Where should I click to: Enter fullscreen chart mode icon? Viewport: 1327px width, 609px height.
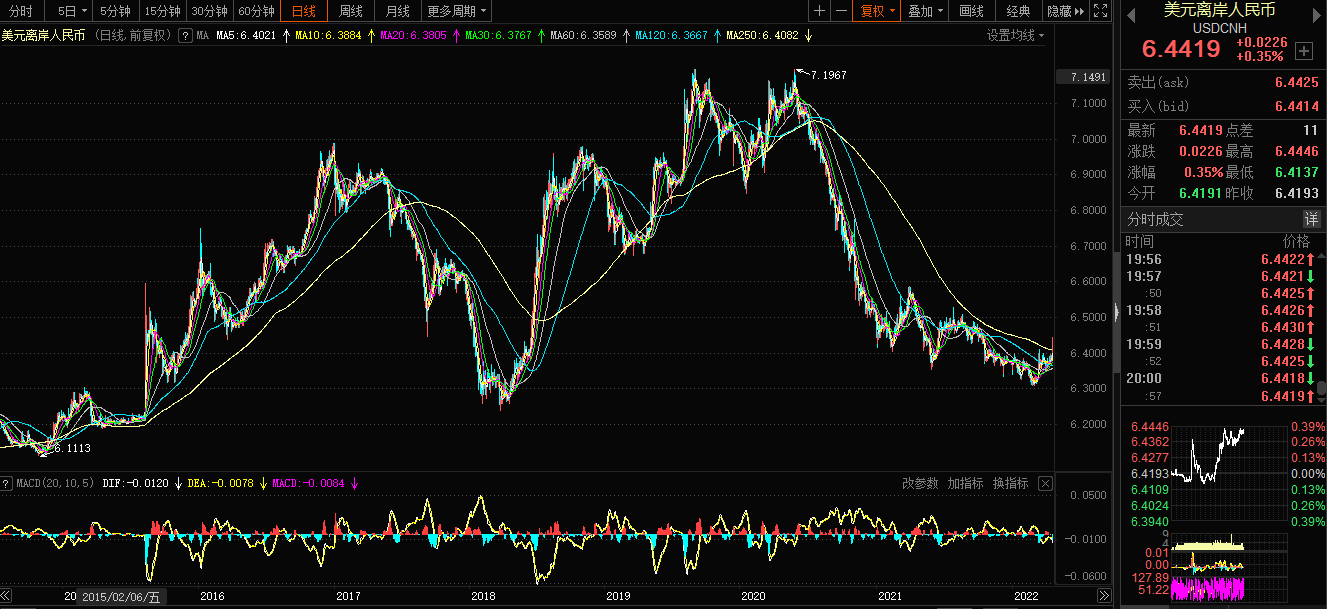(x=1100, y=11)
